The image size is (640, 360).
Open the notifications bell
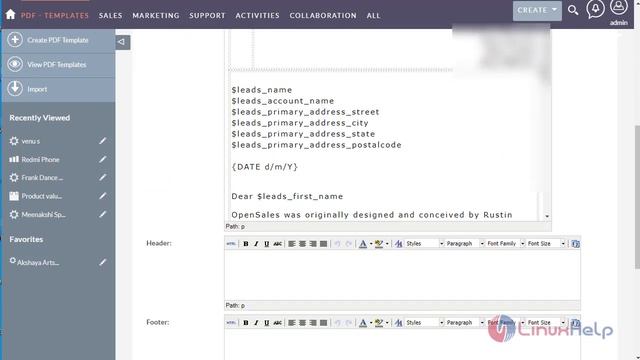[x=595, y=9]
